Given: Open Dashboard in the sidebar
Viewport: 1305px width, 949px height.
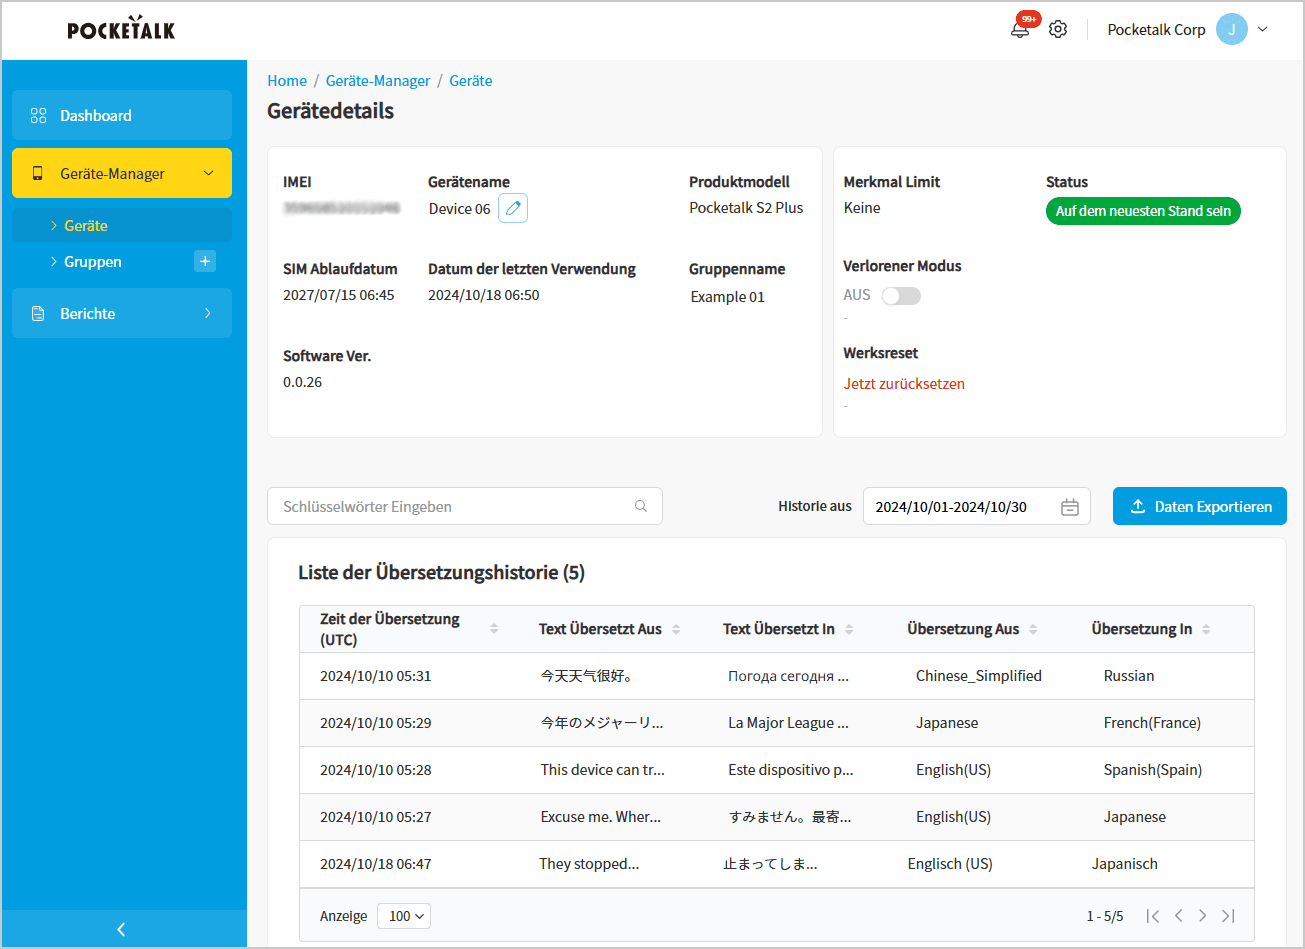Looking at the screenshot, I should [x=122, y=115].
